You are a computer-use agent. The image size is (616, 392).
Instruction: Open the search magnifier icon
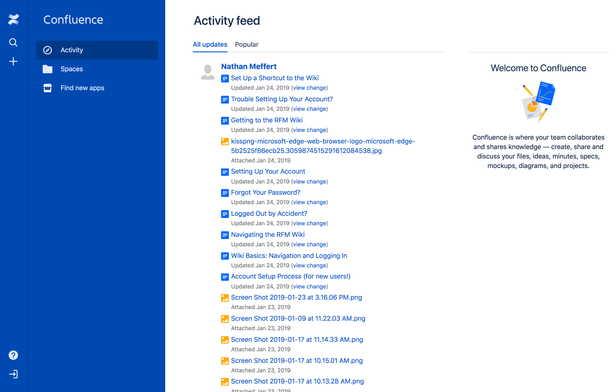click(13, 42)
